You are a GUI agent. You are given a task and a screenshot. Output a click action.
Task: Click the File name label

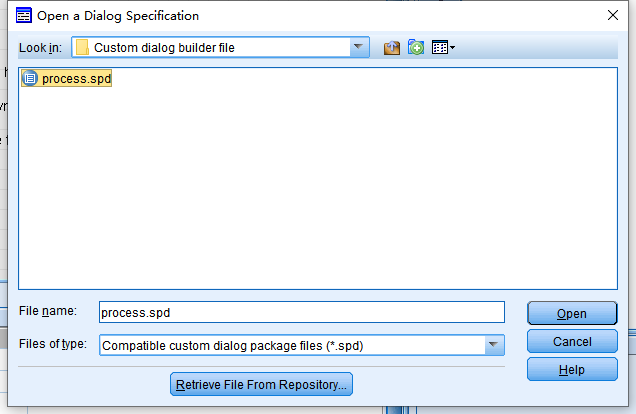[48, 311]
